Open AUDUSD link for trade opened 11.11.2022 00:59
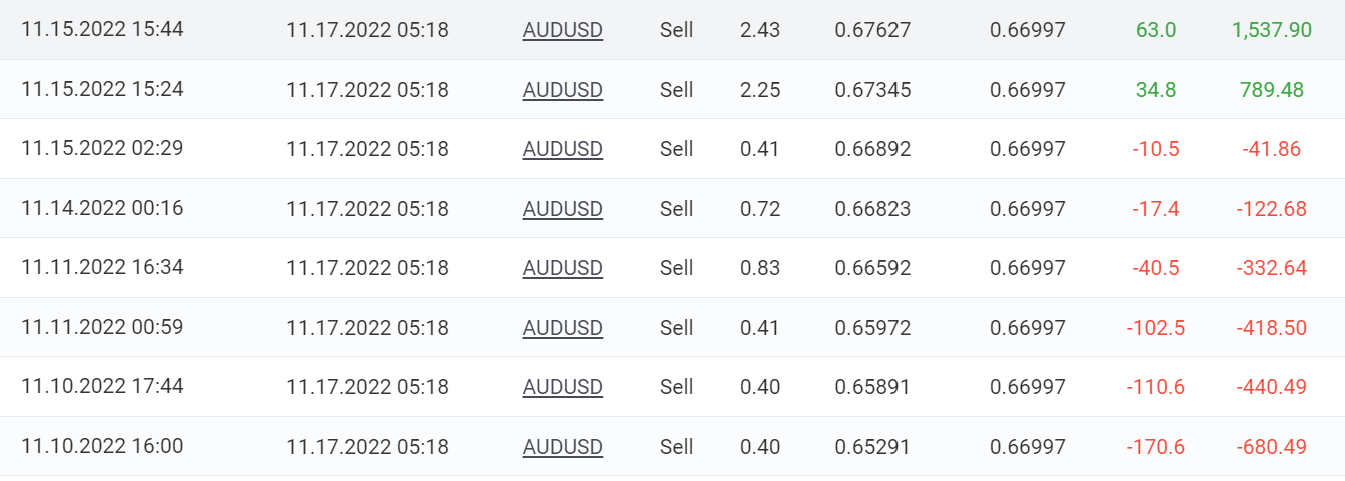The image size is (1345, 481). (562, 328)
